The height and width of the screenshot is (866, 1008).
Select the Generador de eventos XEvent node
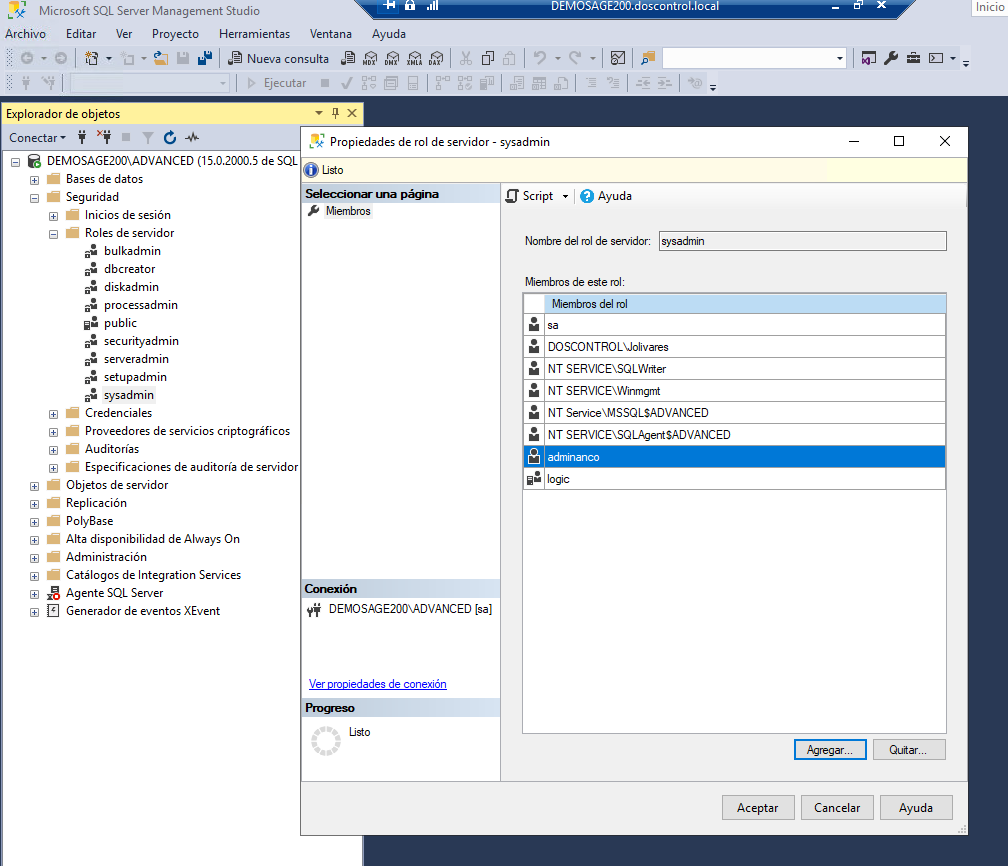click(143, 611)
